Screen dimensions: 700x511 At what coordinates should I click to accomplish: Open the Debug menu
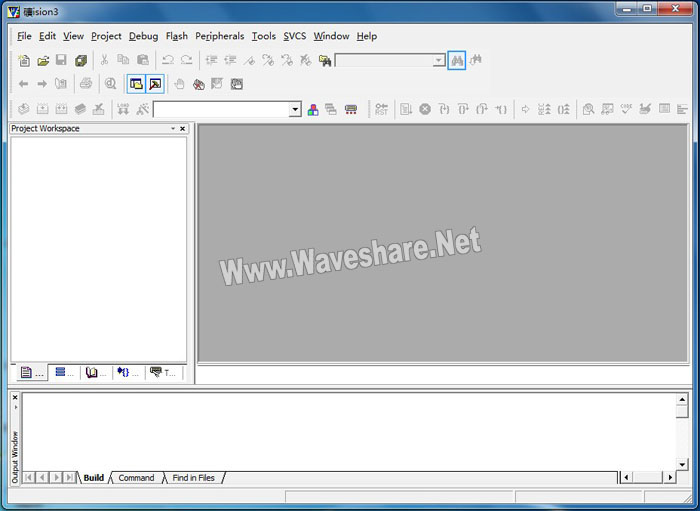143,36
